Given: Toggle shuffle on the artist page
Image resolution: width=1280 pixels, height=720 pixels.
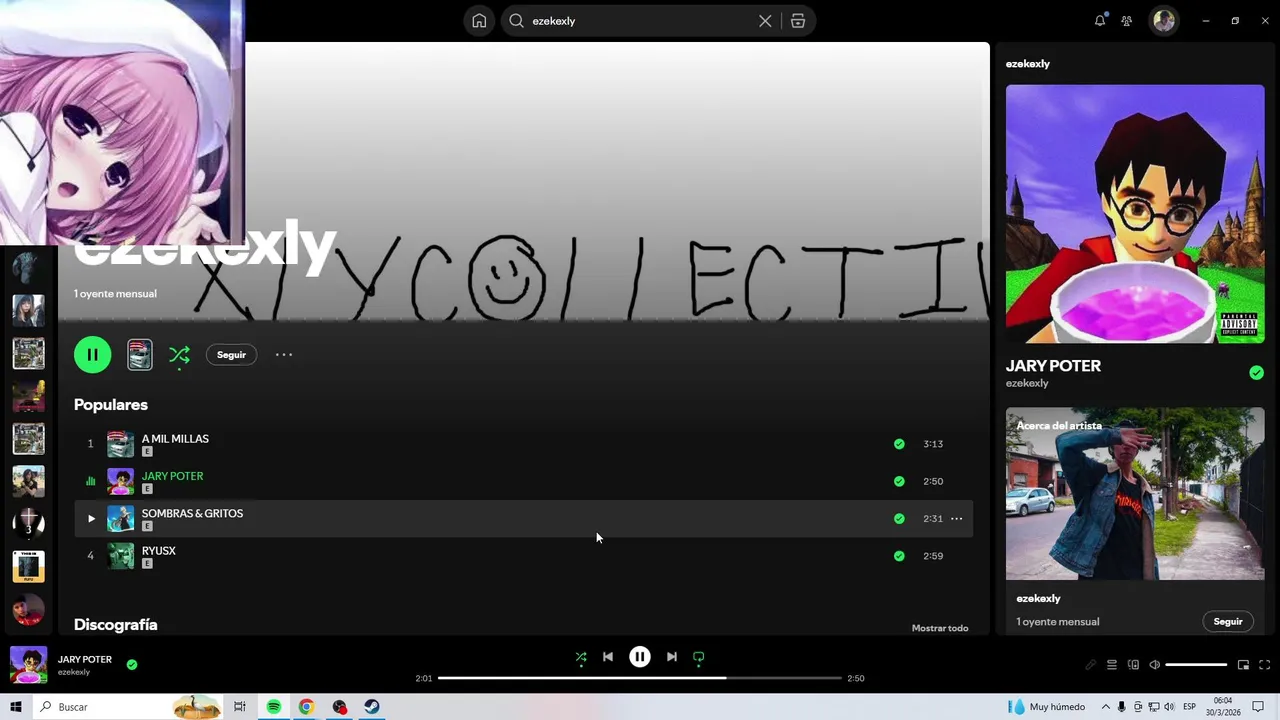Looking at the screenshot, I should 179,354.
